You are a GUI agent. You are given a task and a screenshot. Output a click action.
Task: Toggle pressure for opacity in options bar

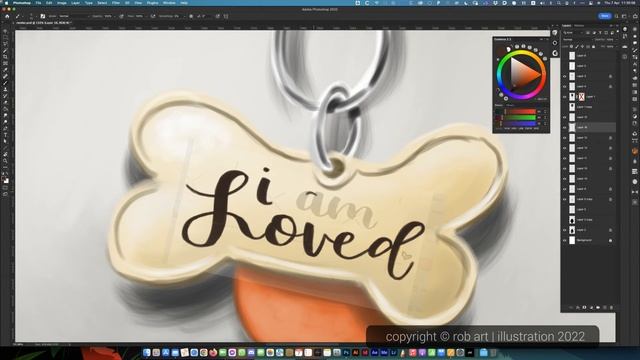tap(121, 16)
